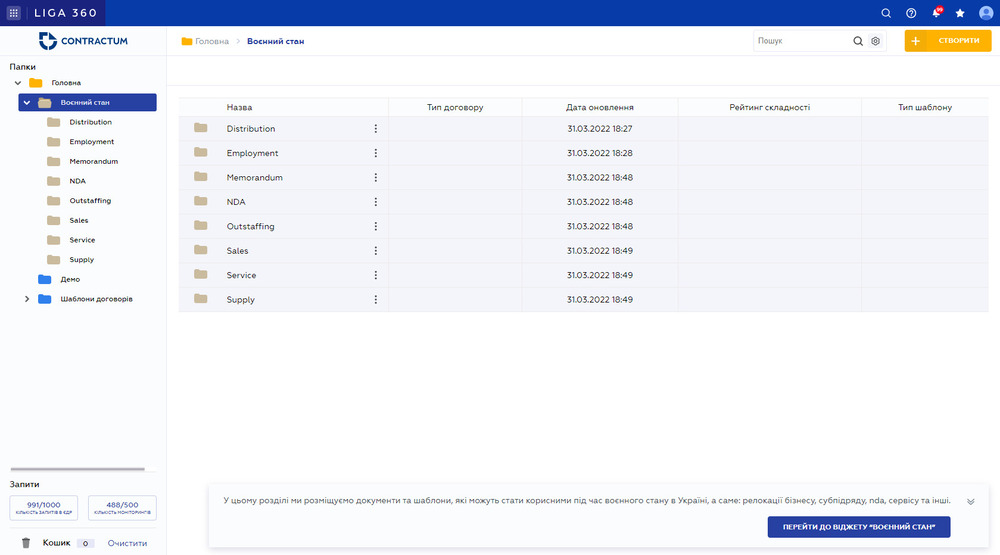Open the Outstaffing row three-dot menu

(376, 226)
